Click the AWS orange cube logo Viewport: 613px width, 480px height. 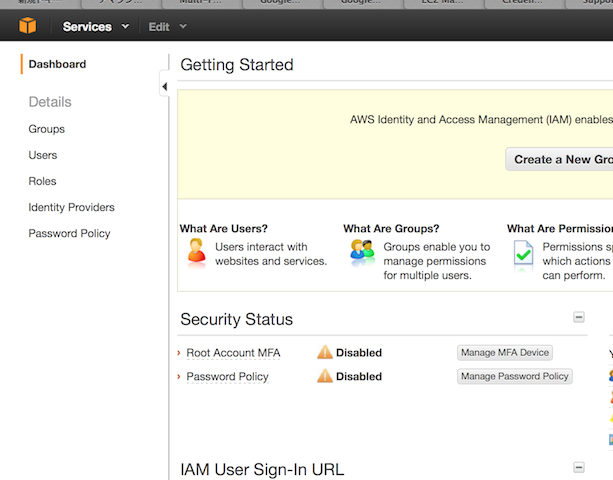point(27,26)
